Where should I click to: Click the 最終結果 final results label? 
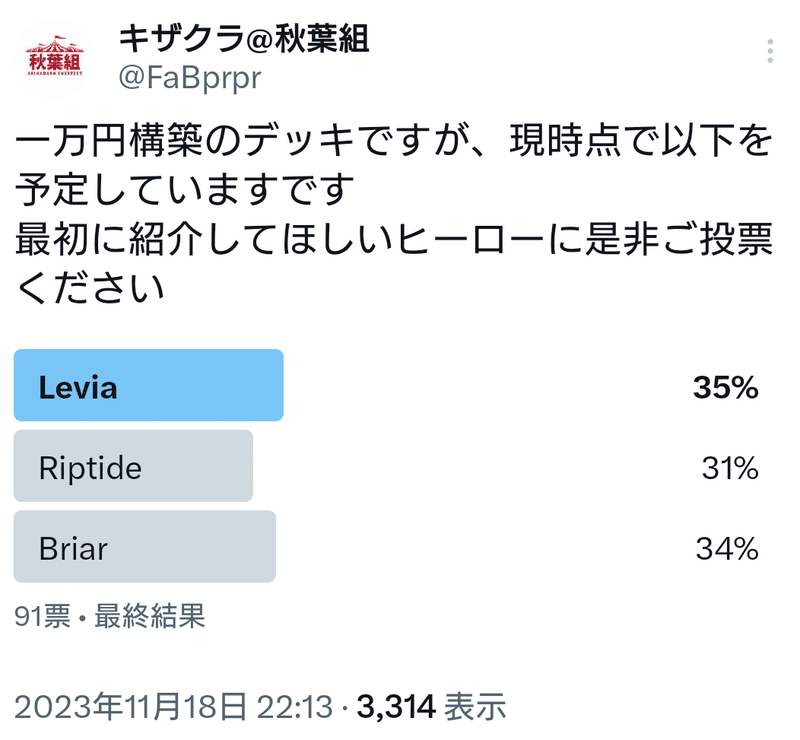click(149, 616)
